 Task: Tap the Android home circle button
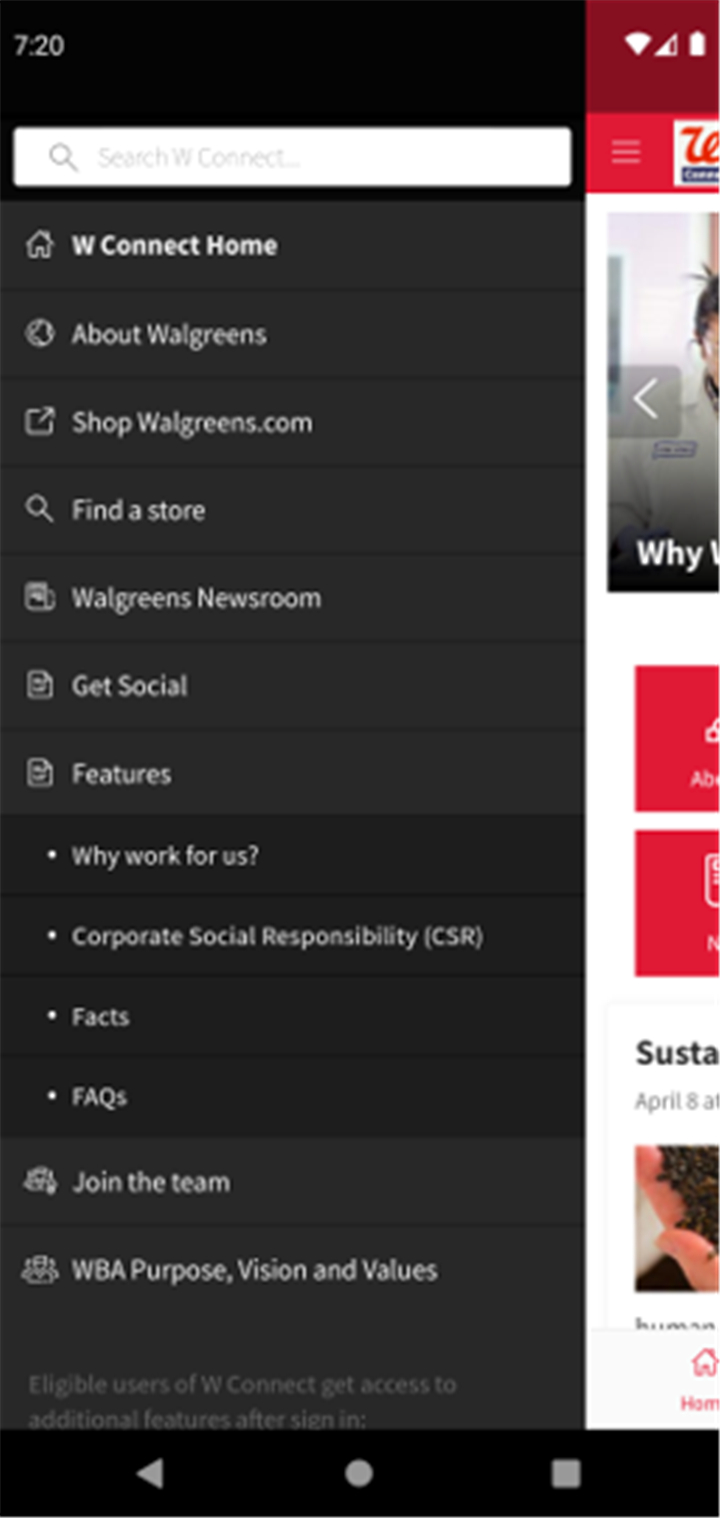coord(359,1472)
